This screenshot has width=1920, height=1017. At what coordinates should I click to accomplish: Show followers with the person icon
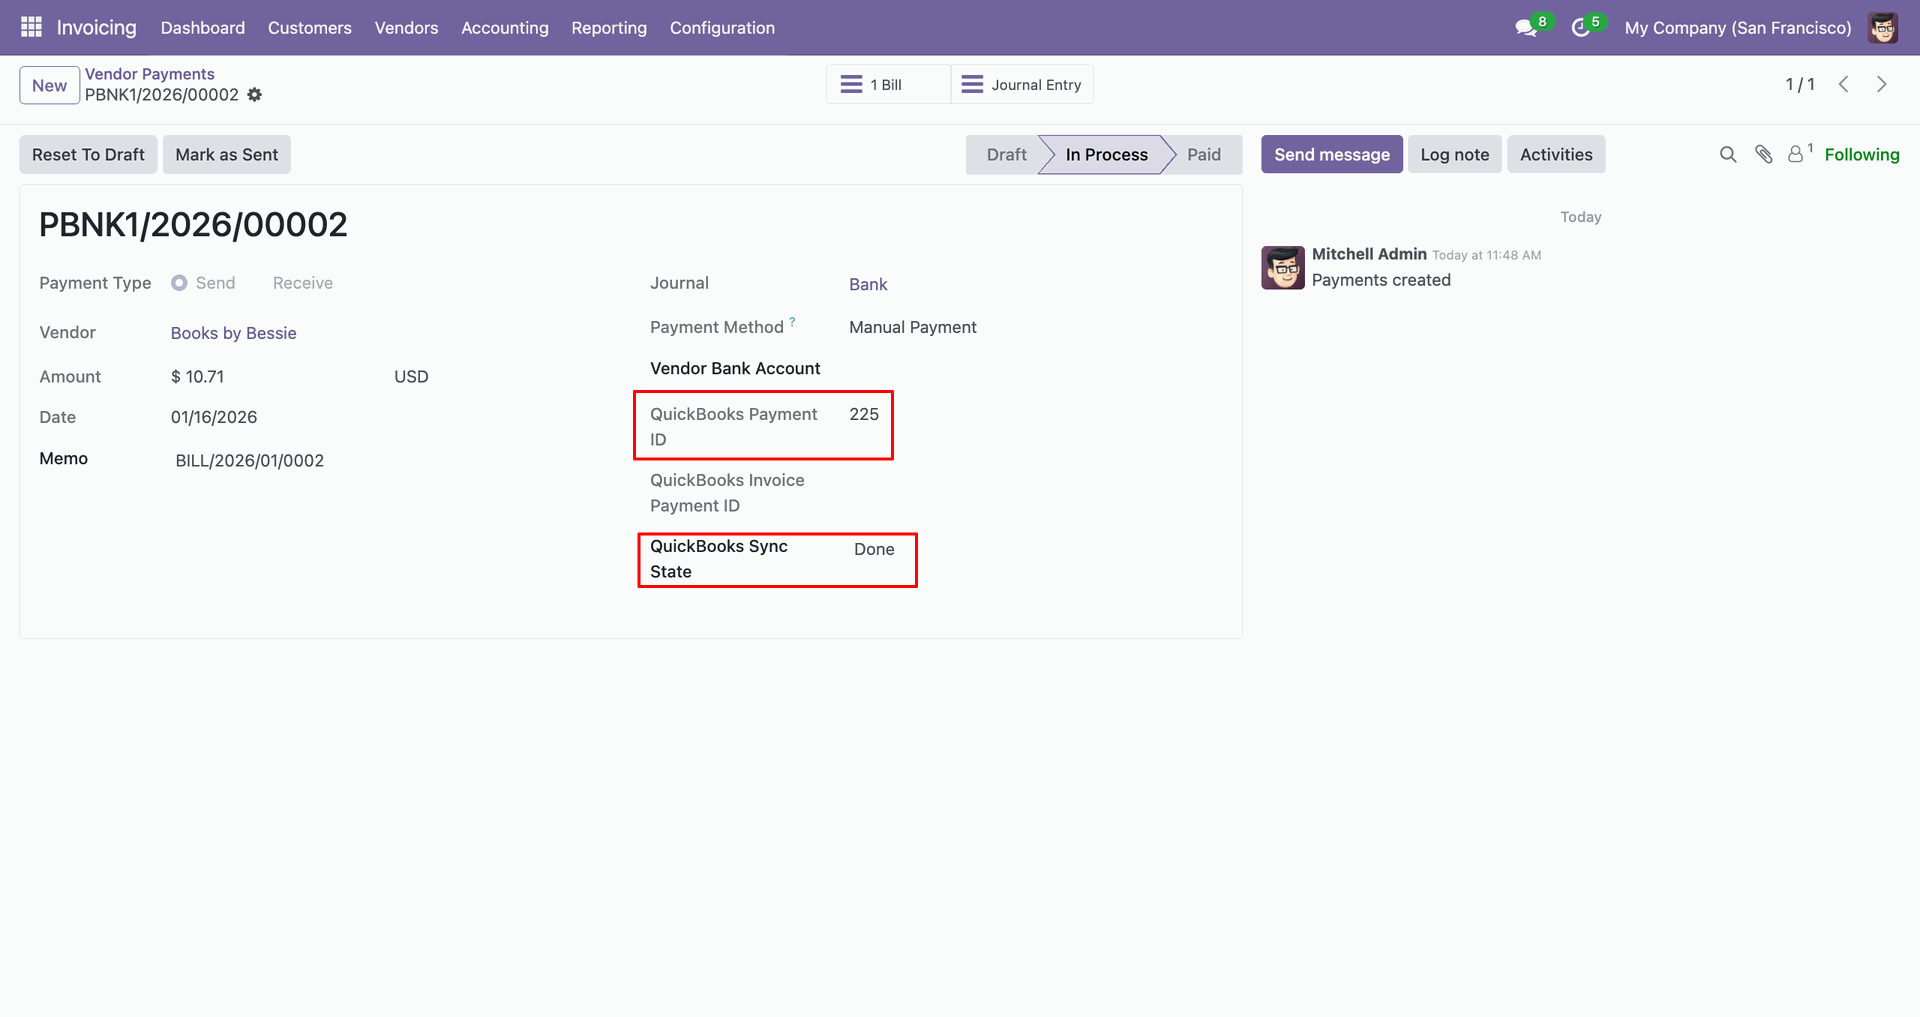(1797, 154)
